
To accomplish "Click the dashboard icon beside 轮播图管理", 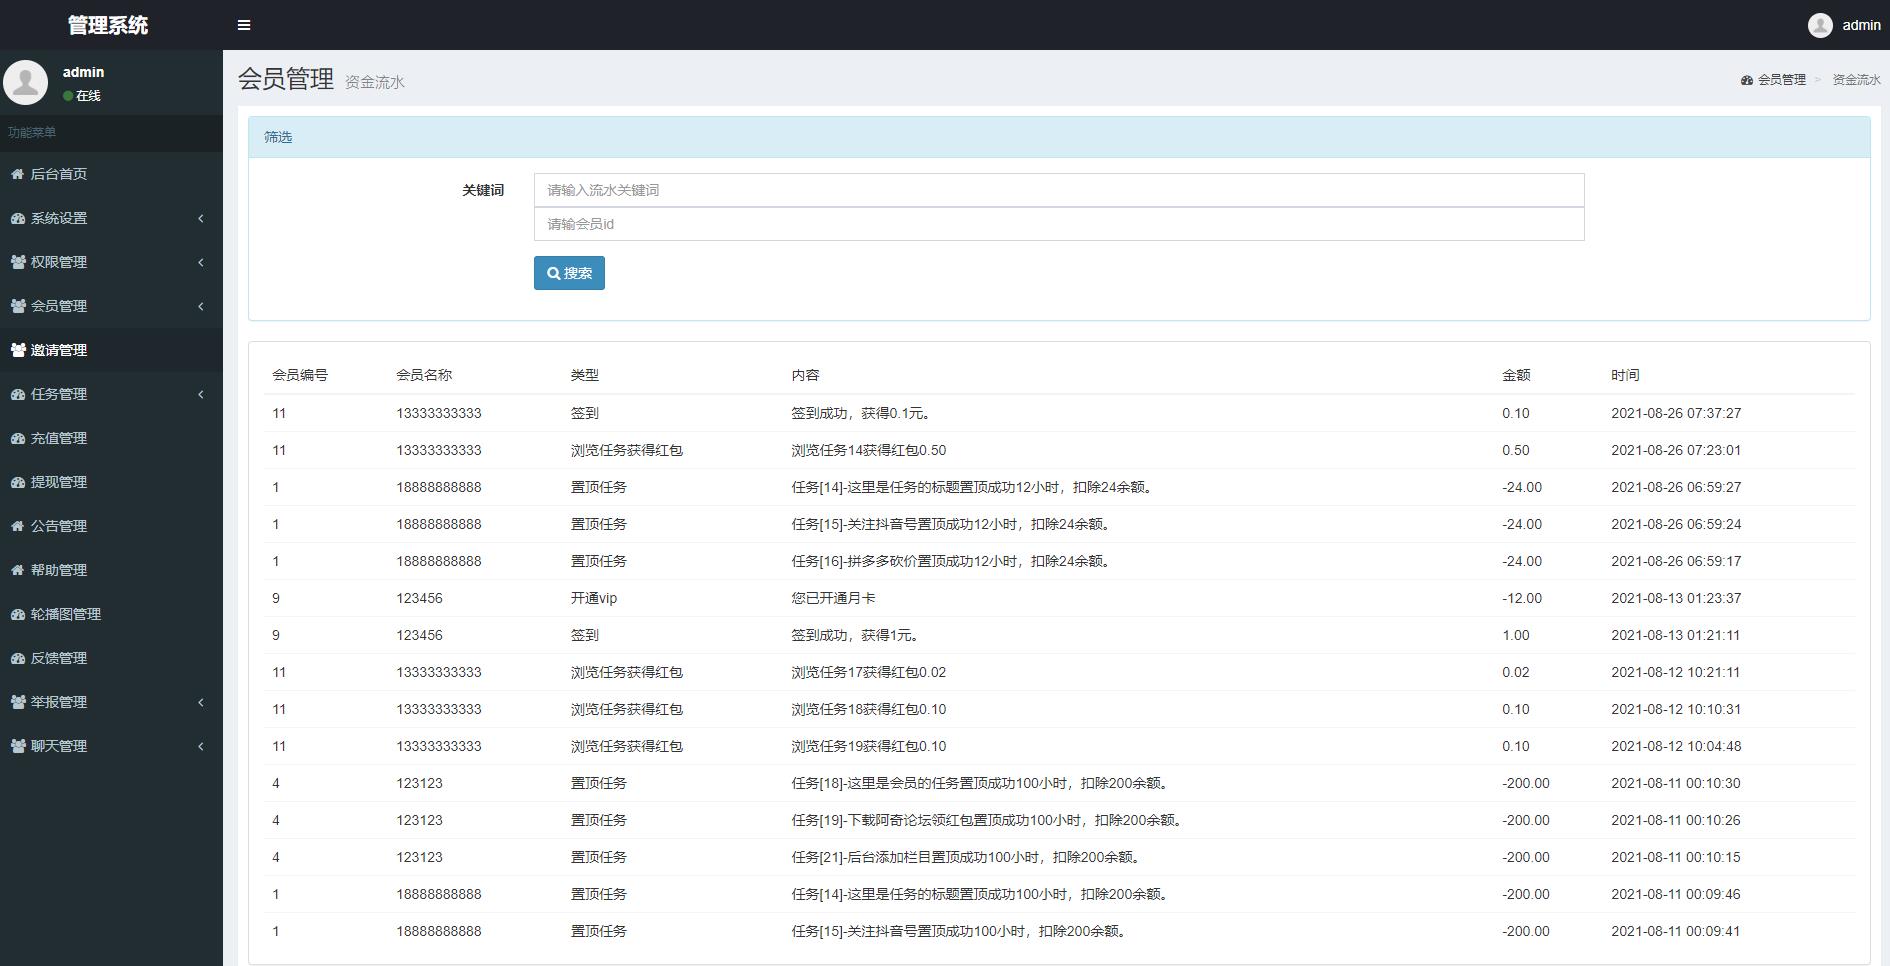I will pos(18,614).
